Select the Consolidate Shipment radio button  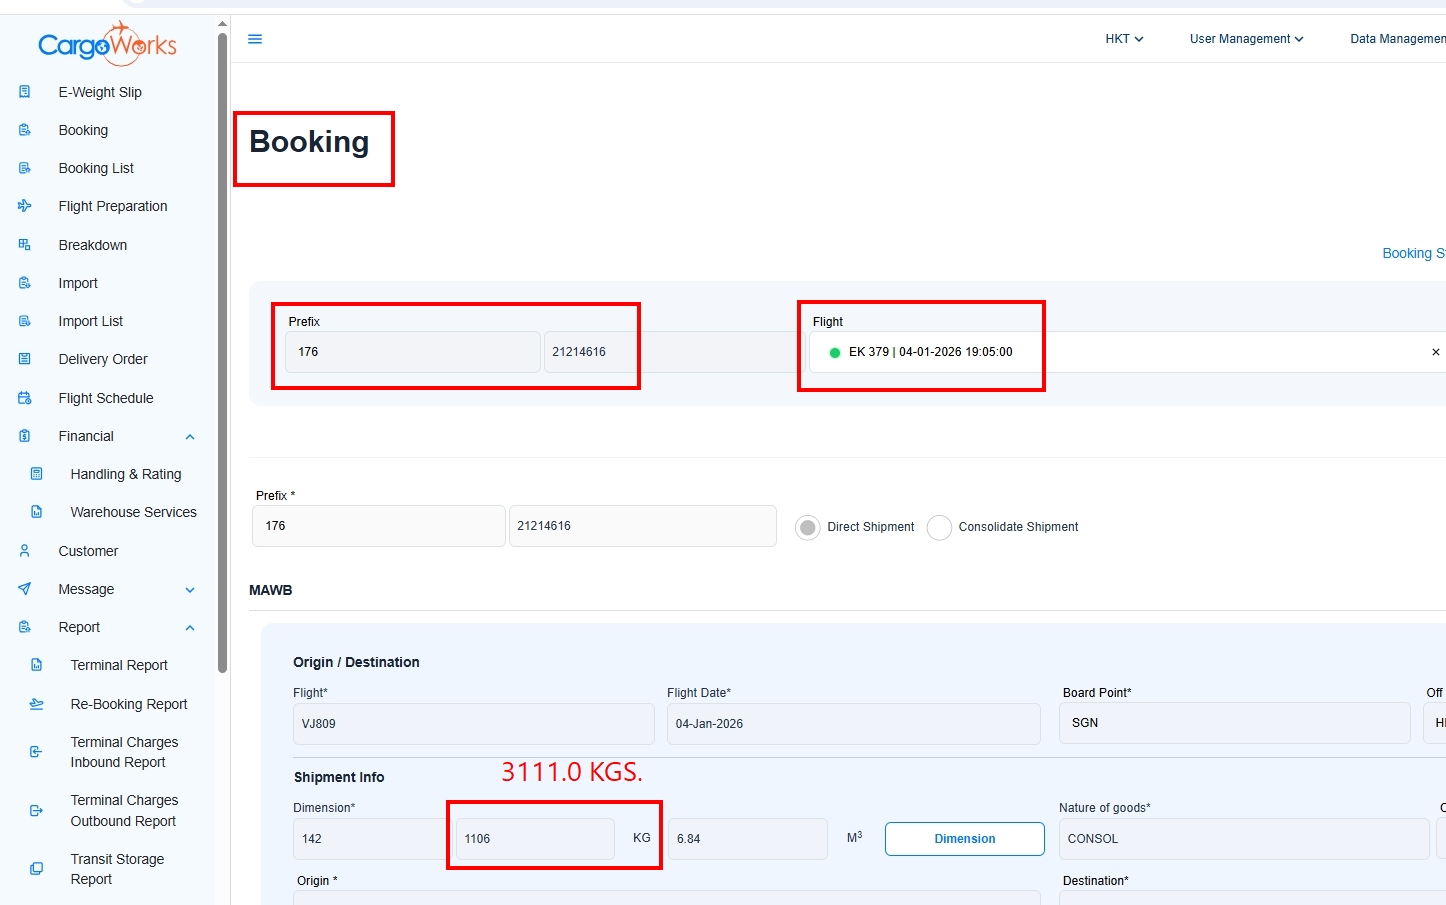point(939,527)
